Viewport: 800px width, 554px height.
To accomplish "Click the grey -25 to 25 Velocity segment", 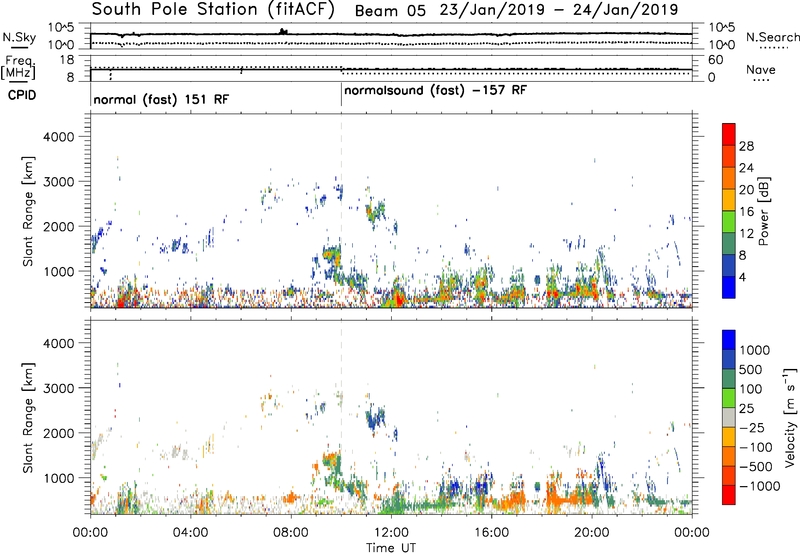I will (x=729, y=417).
